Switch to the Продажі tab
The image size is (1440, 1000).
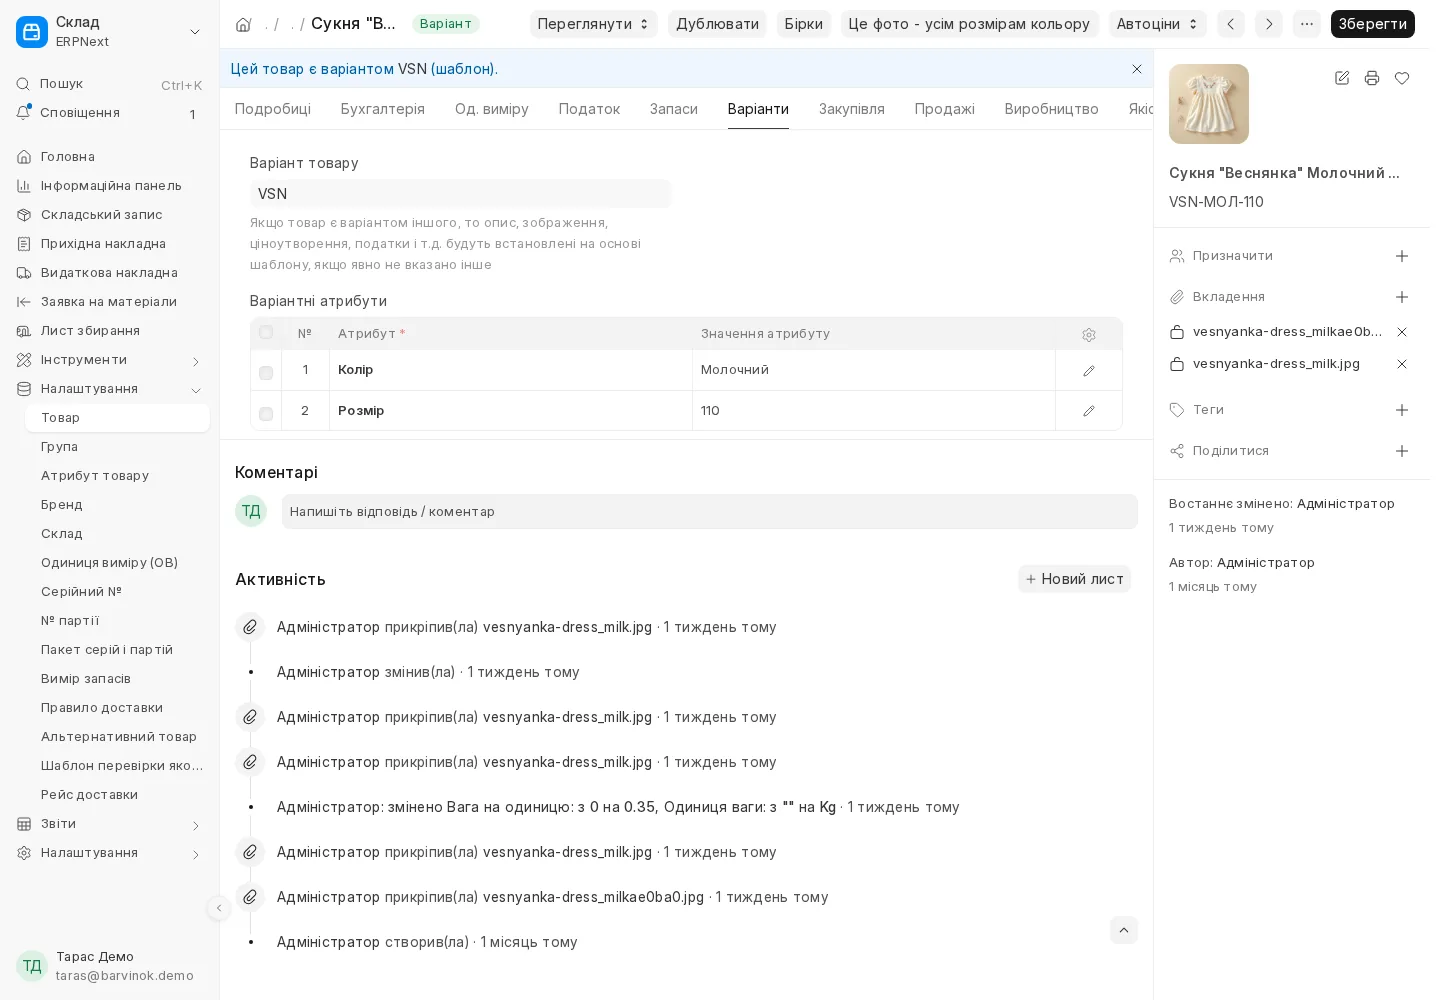pyautogui.click(x=945, y=109)
